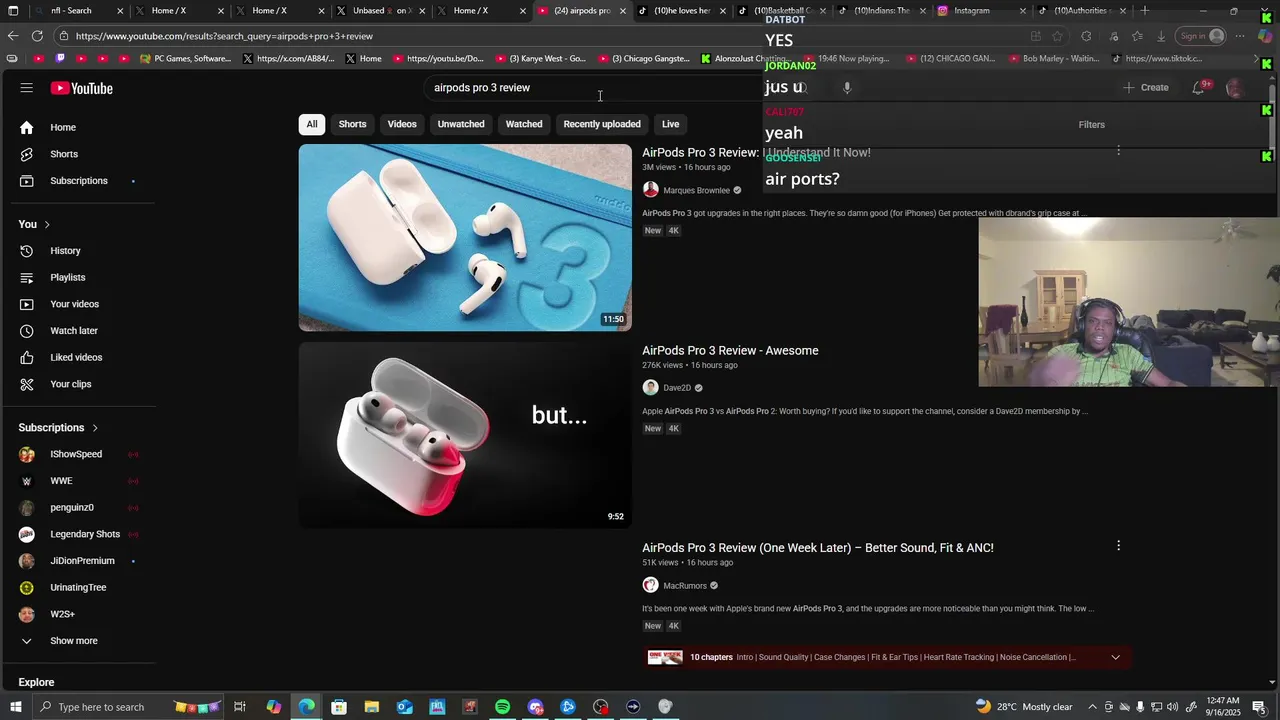1280x720 pixels.
Task: Select the Unwatched filter chip
Action: click(461, 124)
